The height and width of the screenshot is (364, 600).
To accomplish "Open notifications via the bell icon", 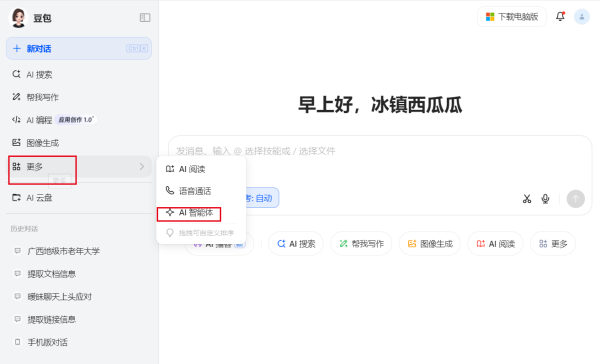I will click(x=560, y=16).
